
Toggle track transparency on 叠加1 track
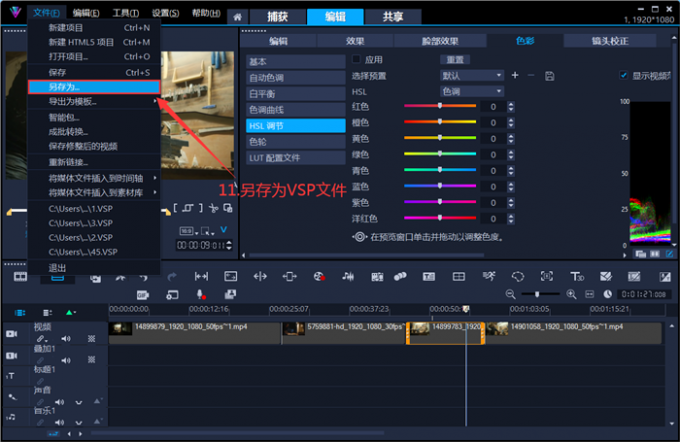92,360
